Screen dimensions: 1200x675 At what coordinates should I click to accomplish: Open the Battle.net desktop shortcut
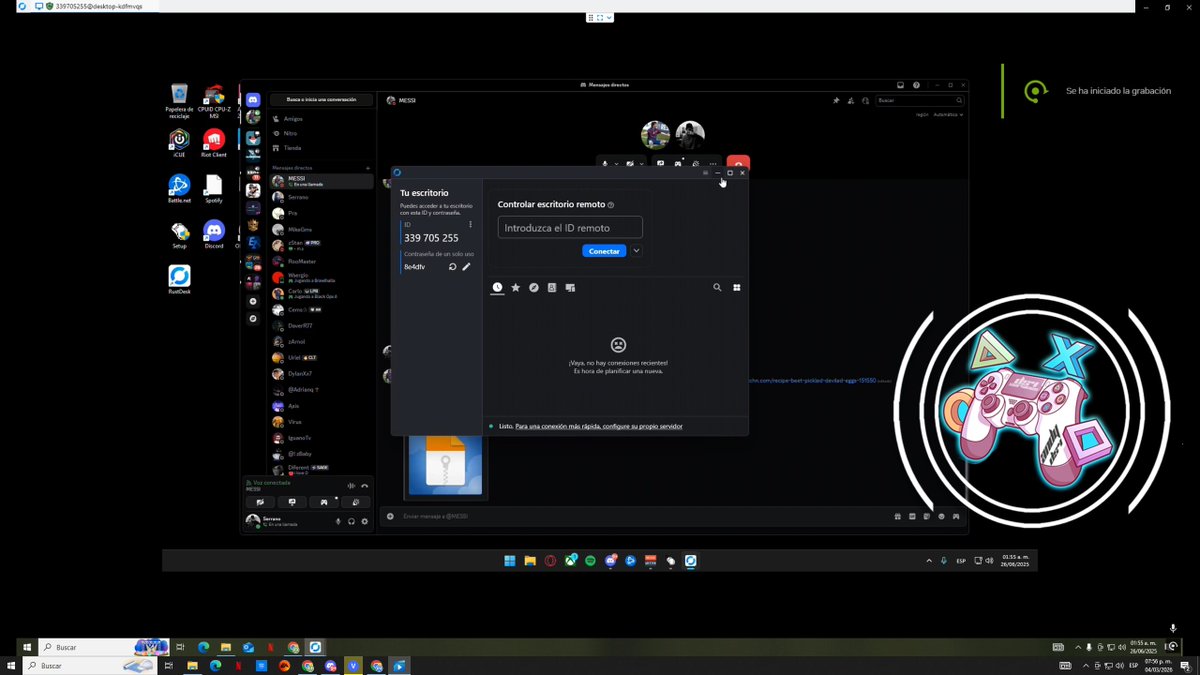(x=179, y=188)
